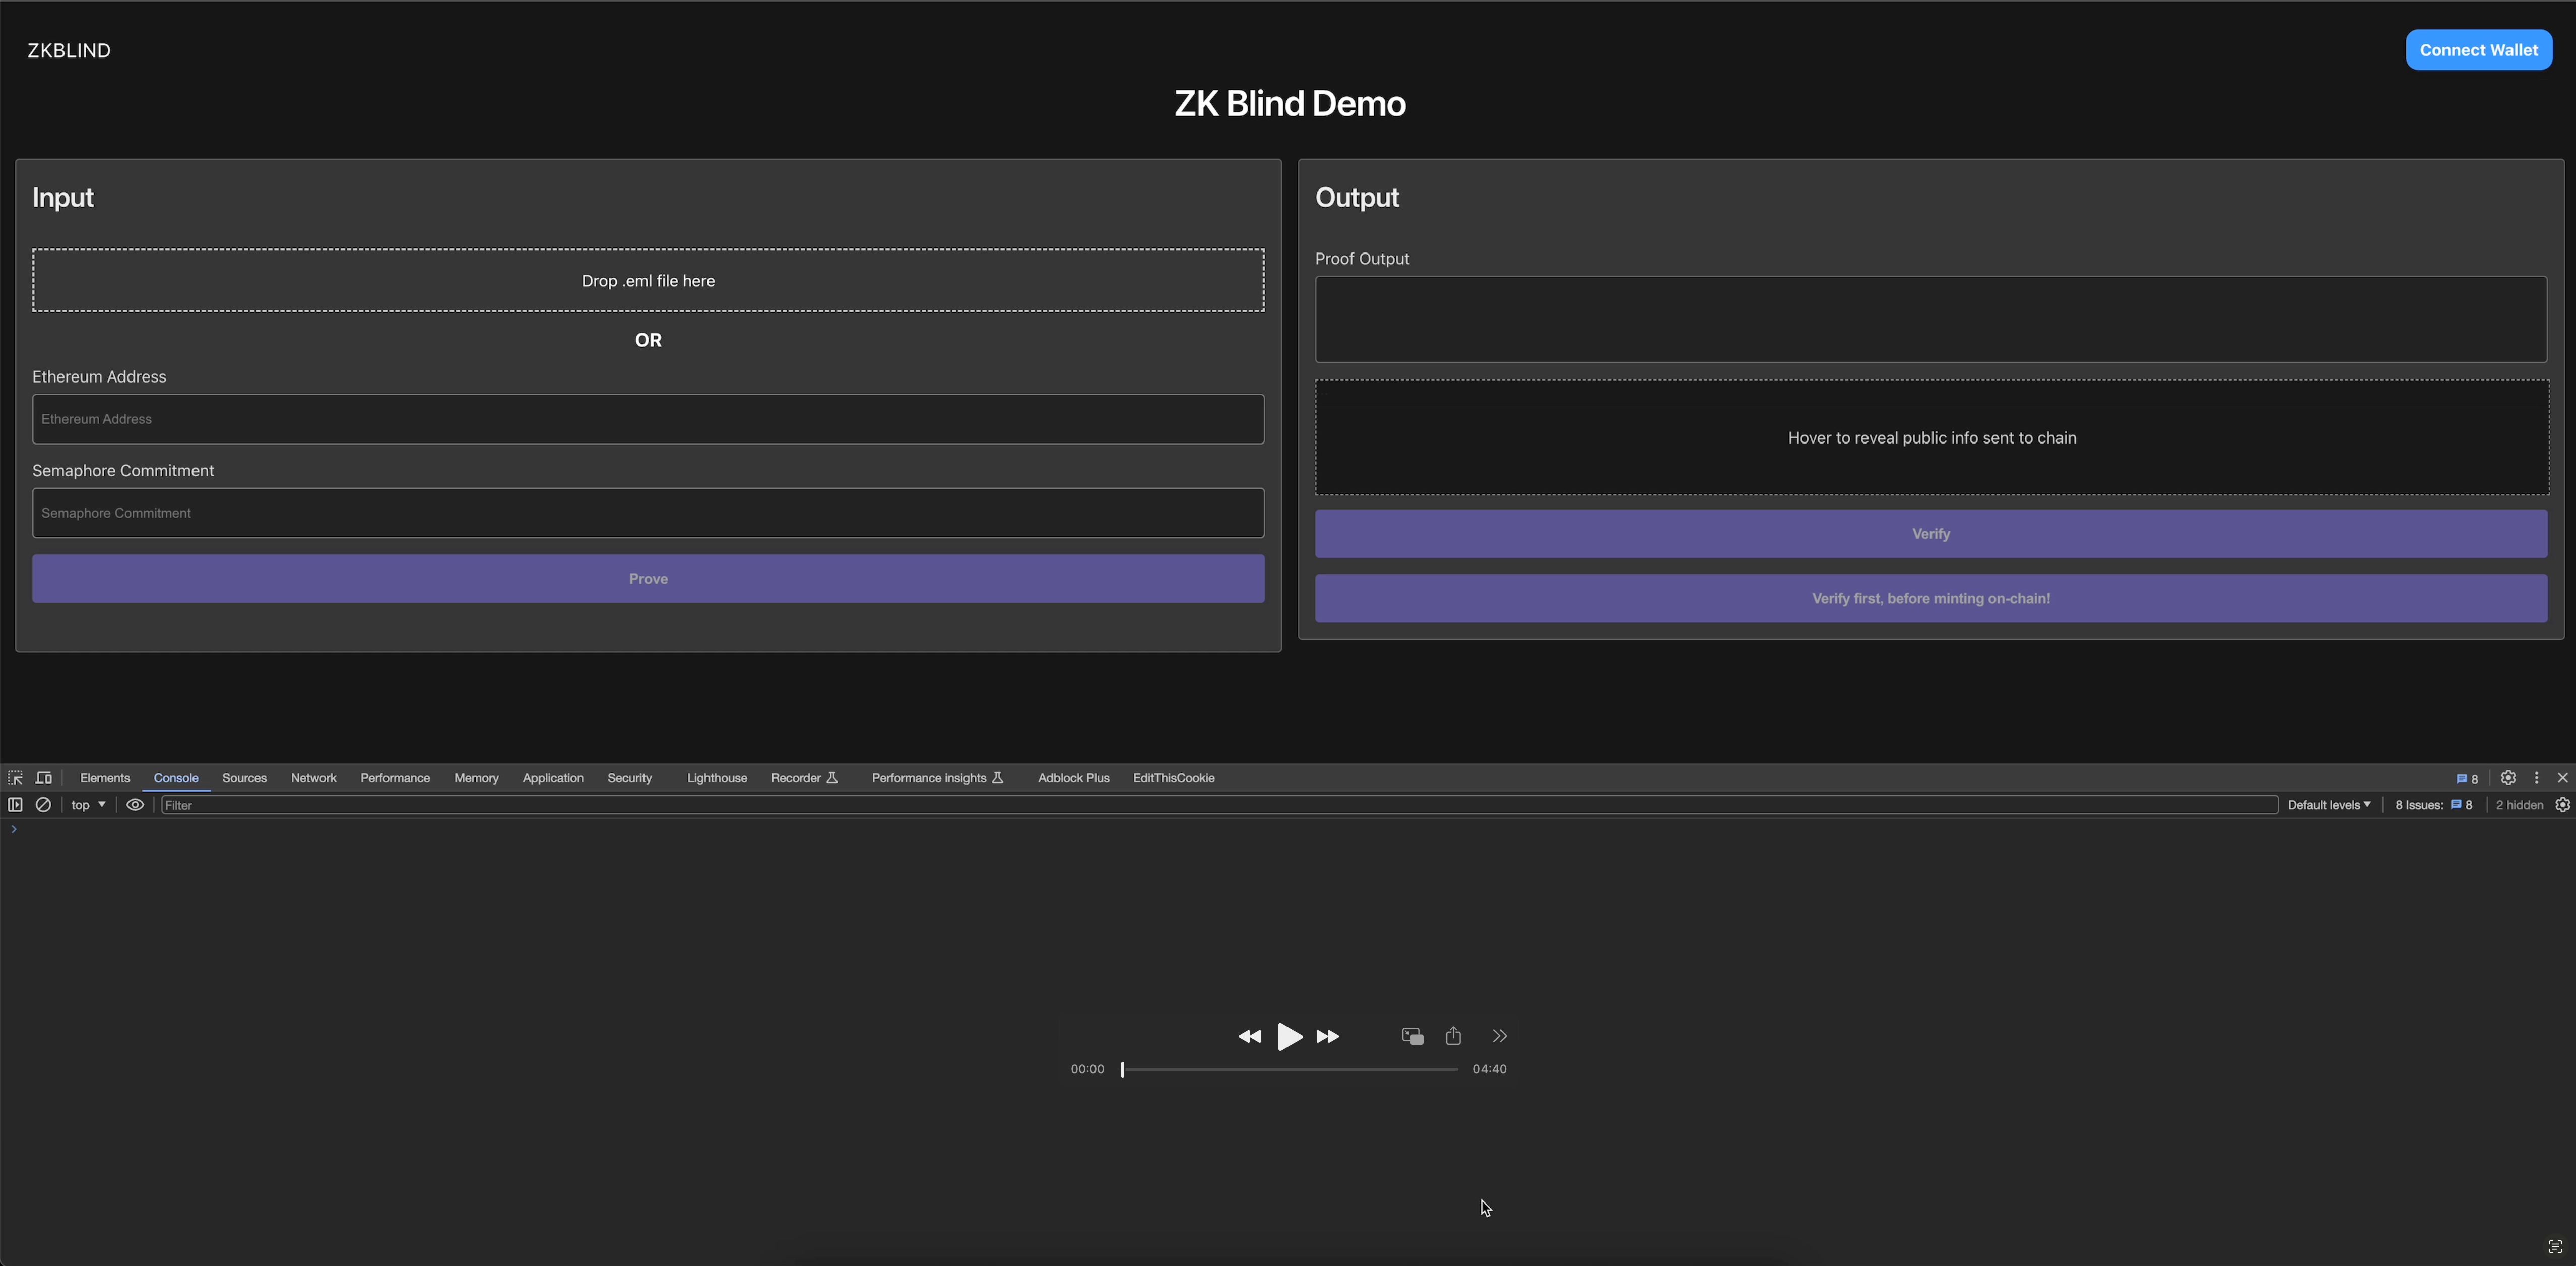Image resolution: width=2576 pixels, height=1266 pixels.
Task: Click the video timeline scrubber
Action: [x=1289, y=1069]
